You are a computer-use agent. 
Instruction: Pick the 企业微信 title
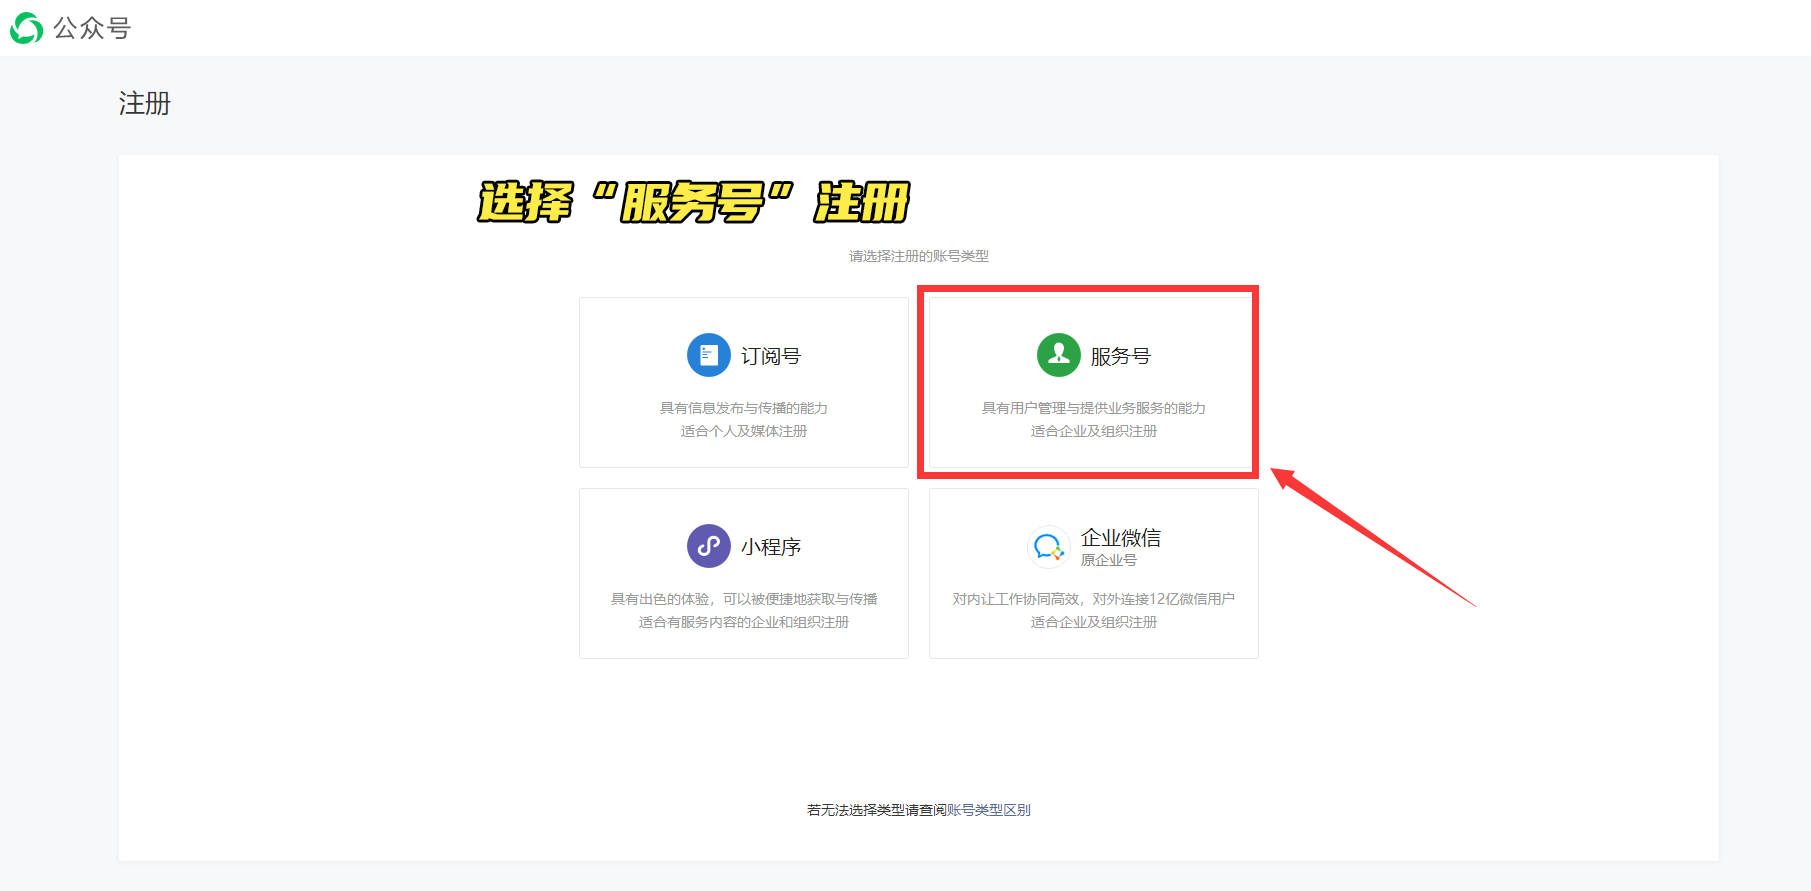click(1121, 538)
